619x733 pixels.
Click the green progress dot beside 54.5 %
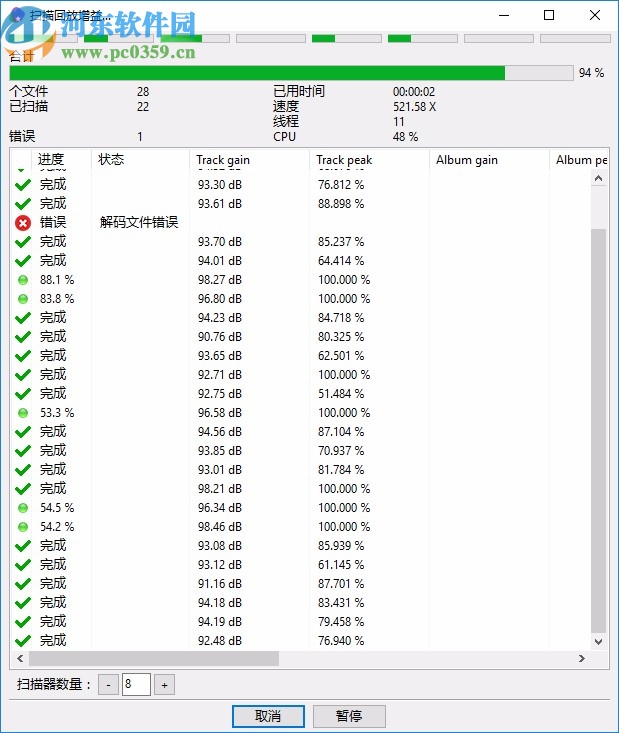tap(22, 508)
